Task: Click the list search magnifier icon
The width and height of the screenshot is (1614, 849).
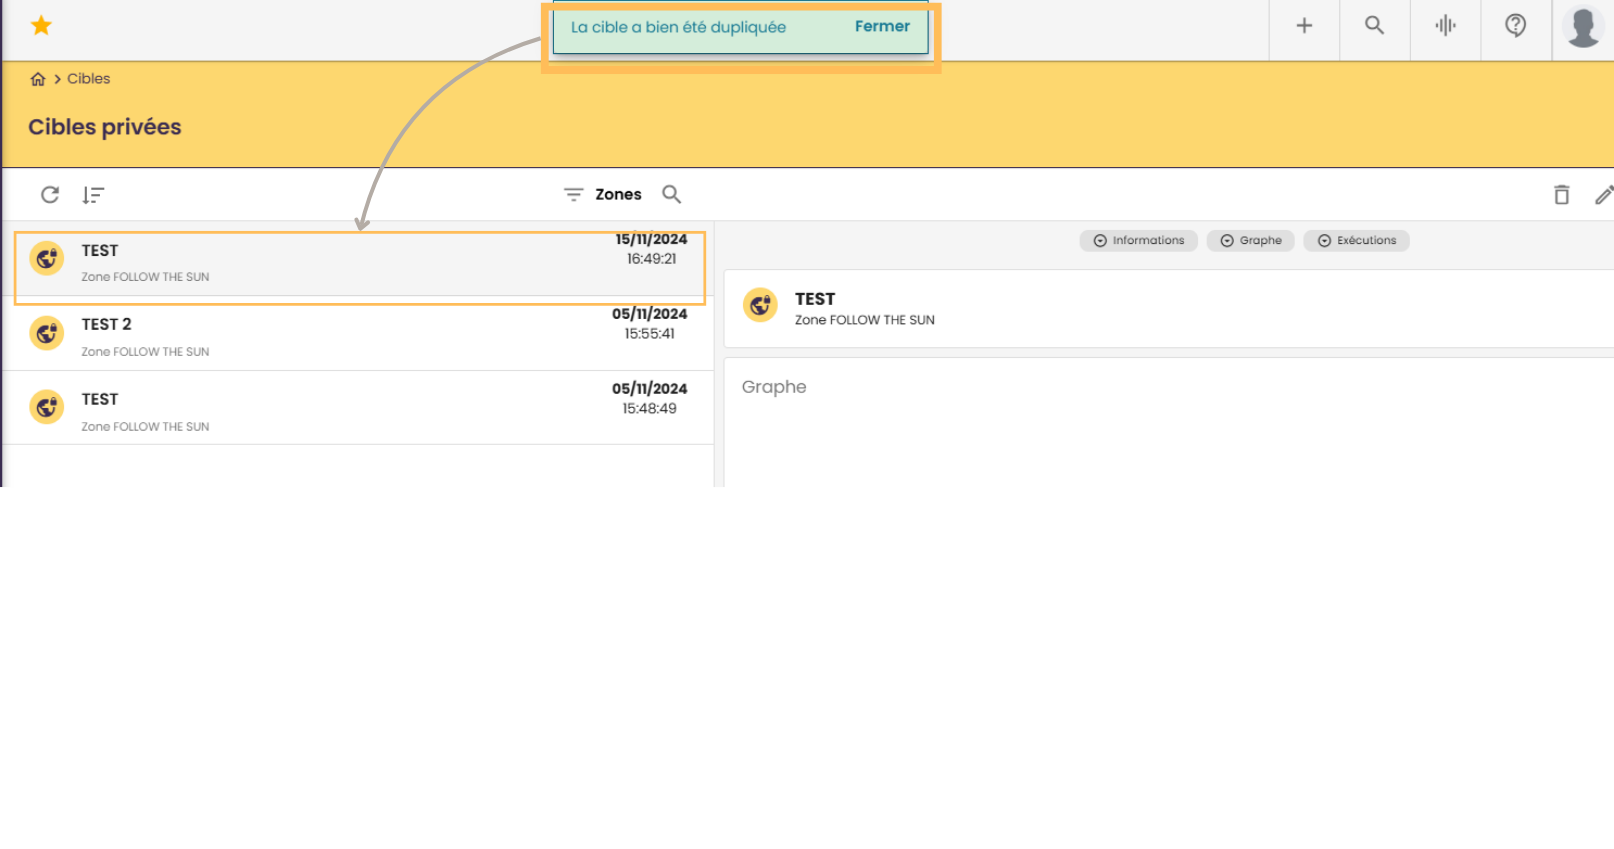Action: coord(672,194)
